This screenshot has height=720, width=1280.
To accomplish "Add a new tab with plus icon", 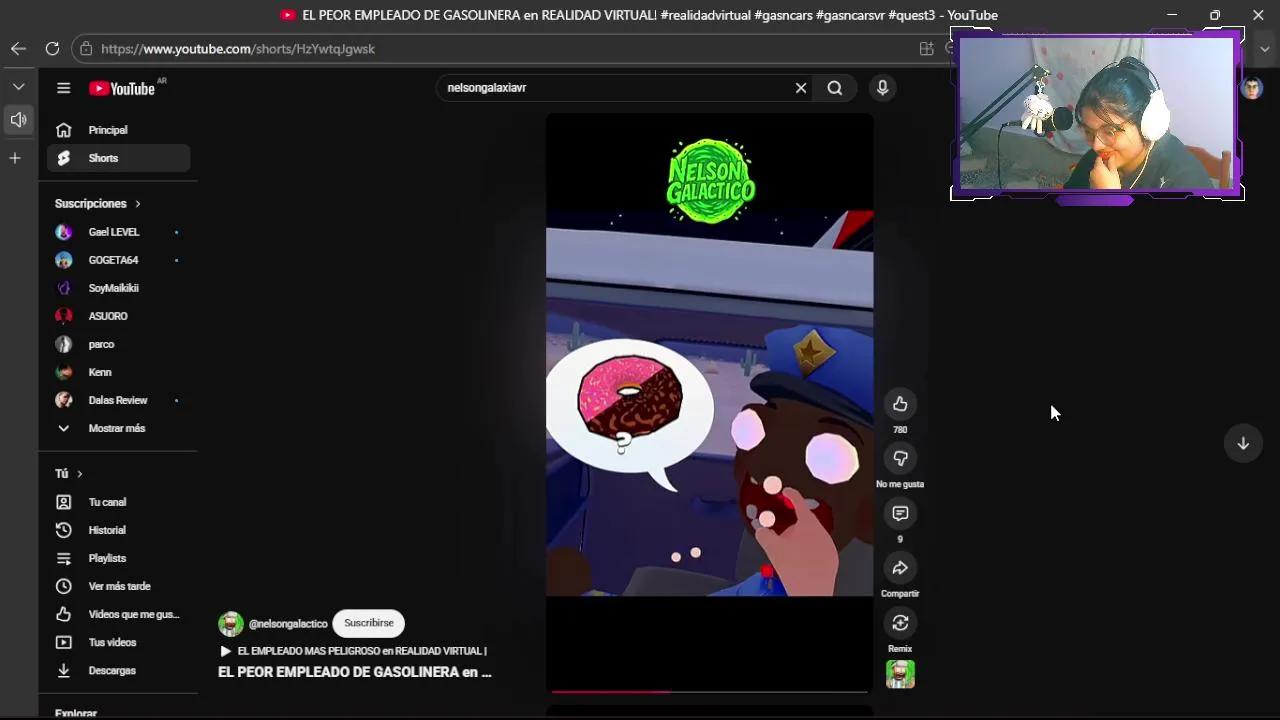I will [x=15, y=158].
